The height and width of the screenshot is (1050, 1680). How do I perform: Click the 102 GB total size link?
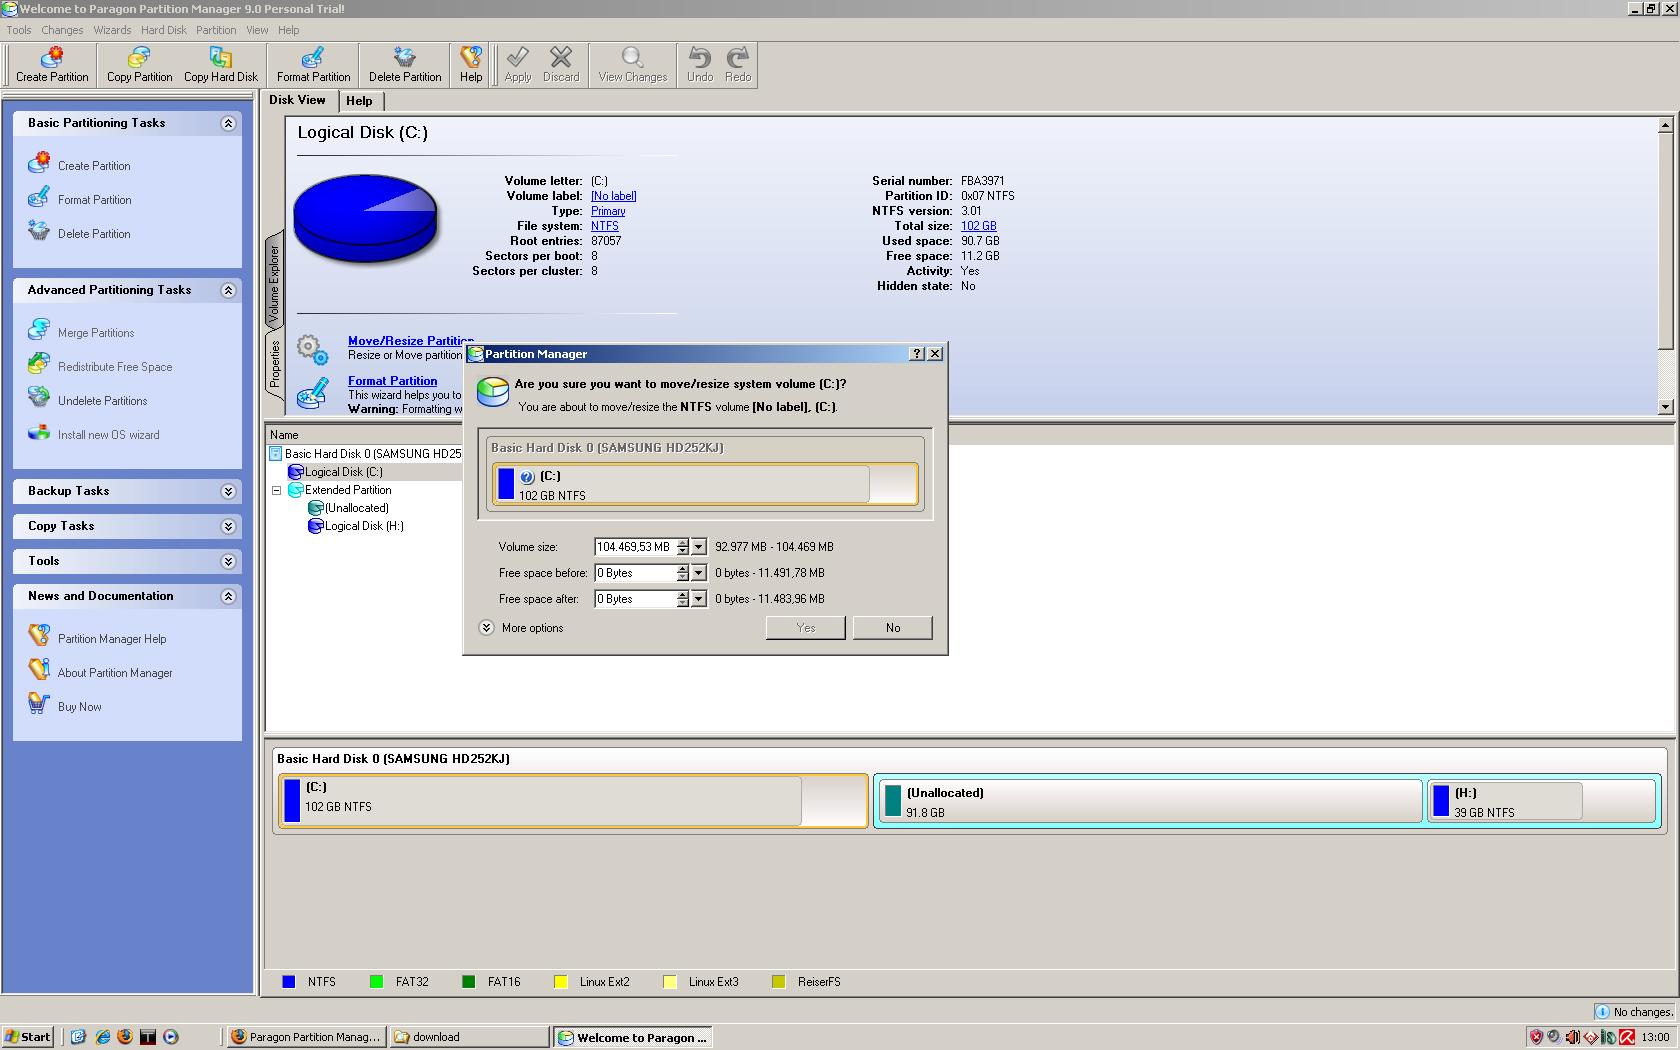click(979, 226)
